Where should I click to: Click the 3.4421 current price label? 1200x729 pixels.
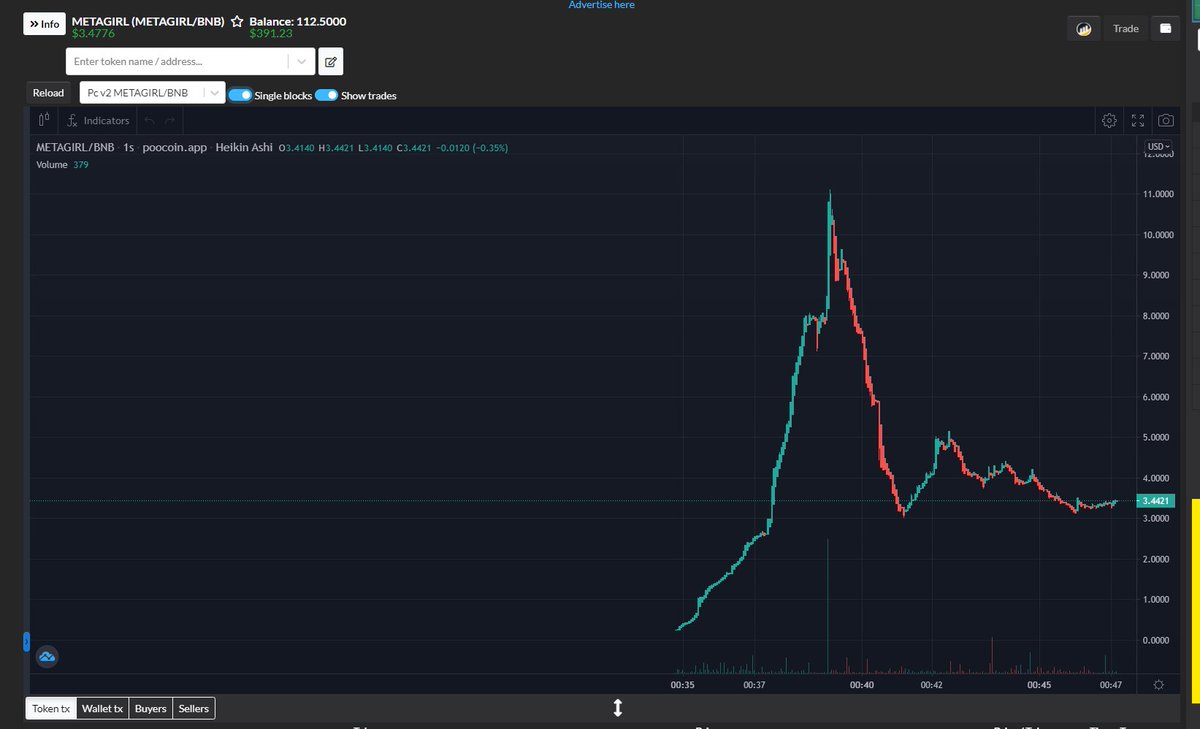pos(1158,501)
